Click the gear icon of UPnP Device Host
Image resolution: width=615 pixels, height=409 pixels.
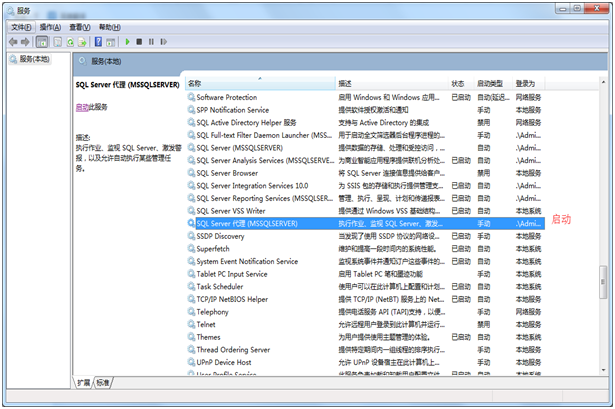tap(191, 362)
